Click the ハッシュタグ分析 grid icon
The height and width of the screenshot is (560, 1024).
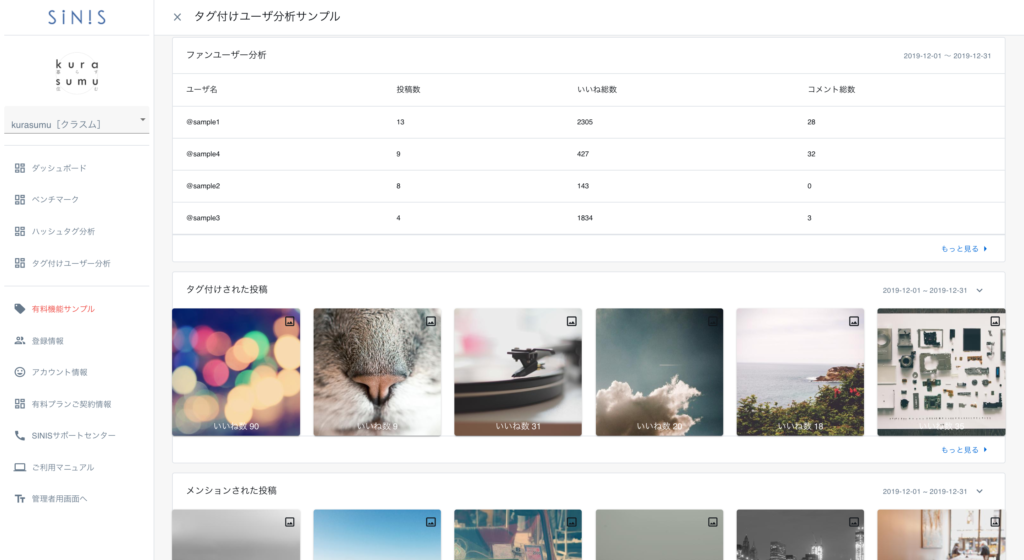point(20,231)
